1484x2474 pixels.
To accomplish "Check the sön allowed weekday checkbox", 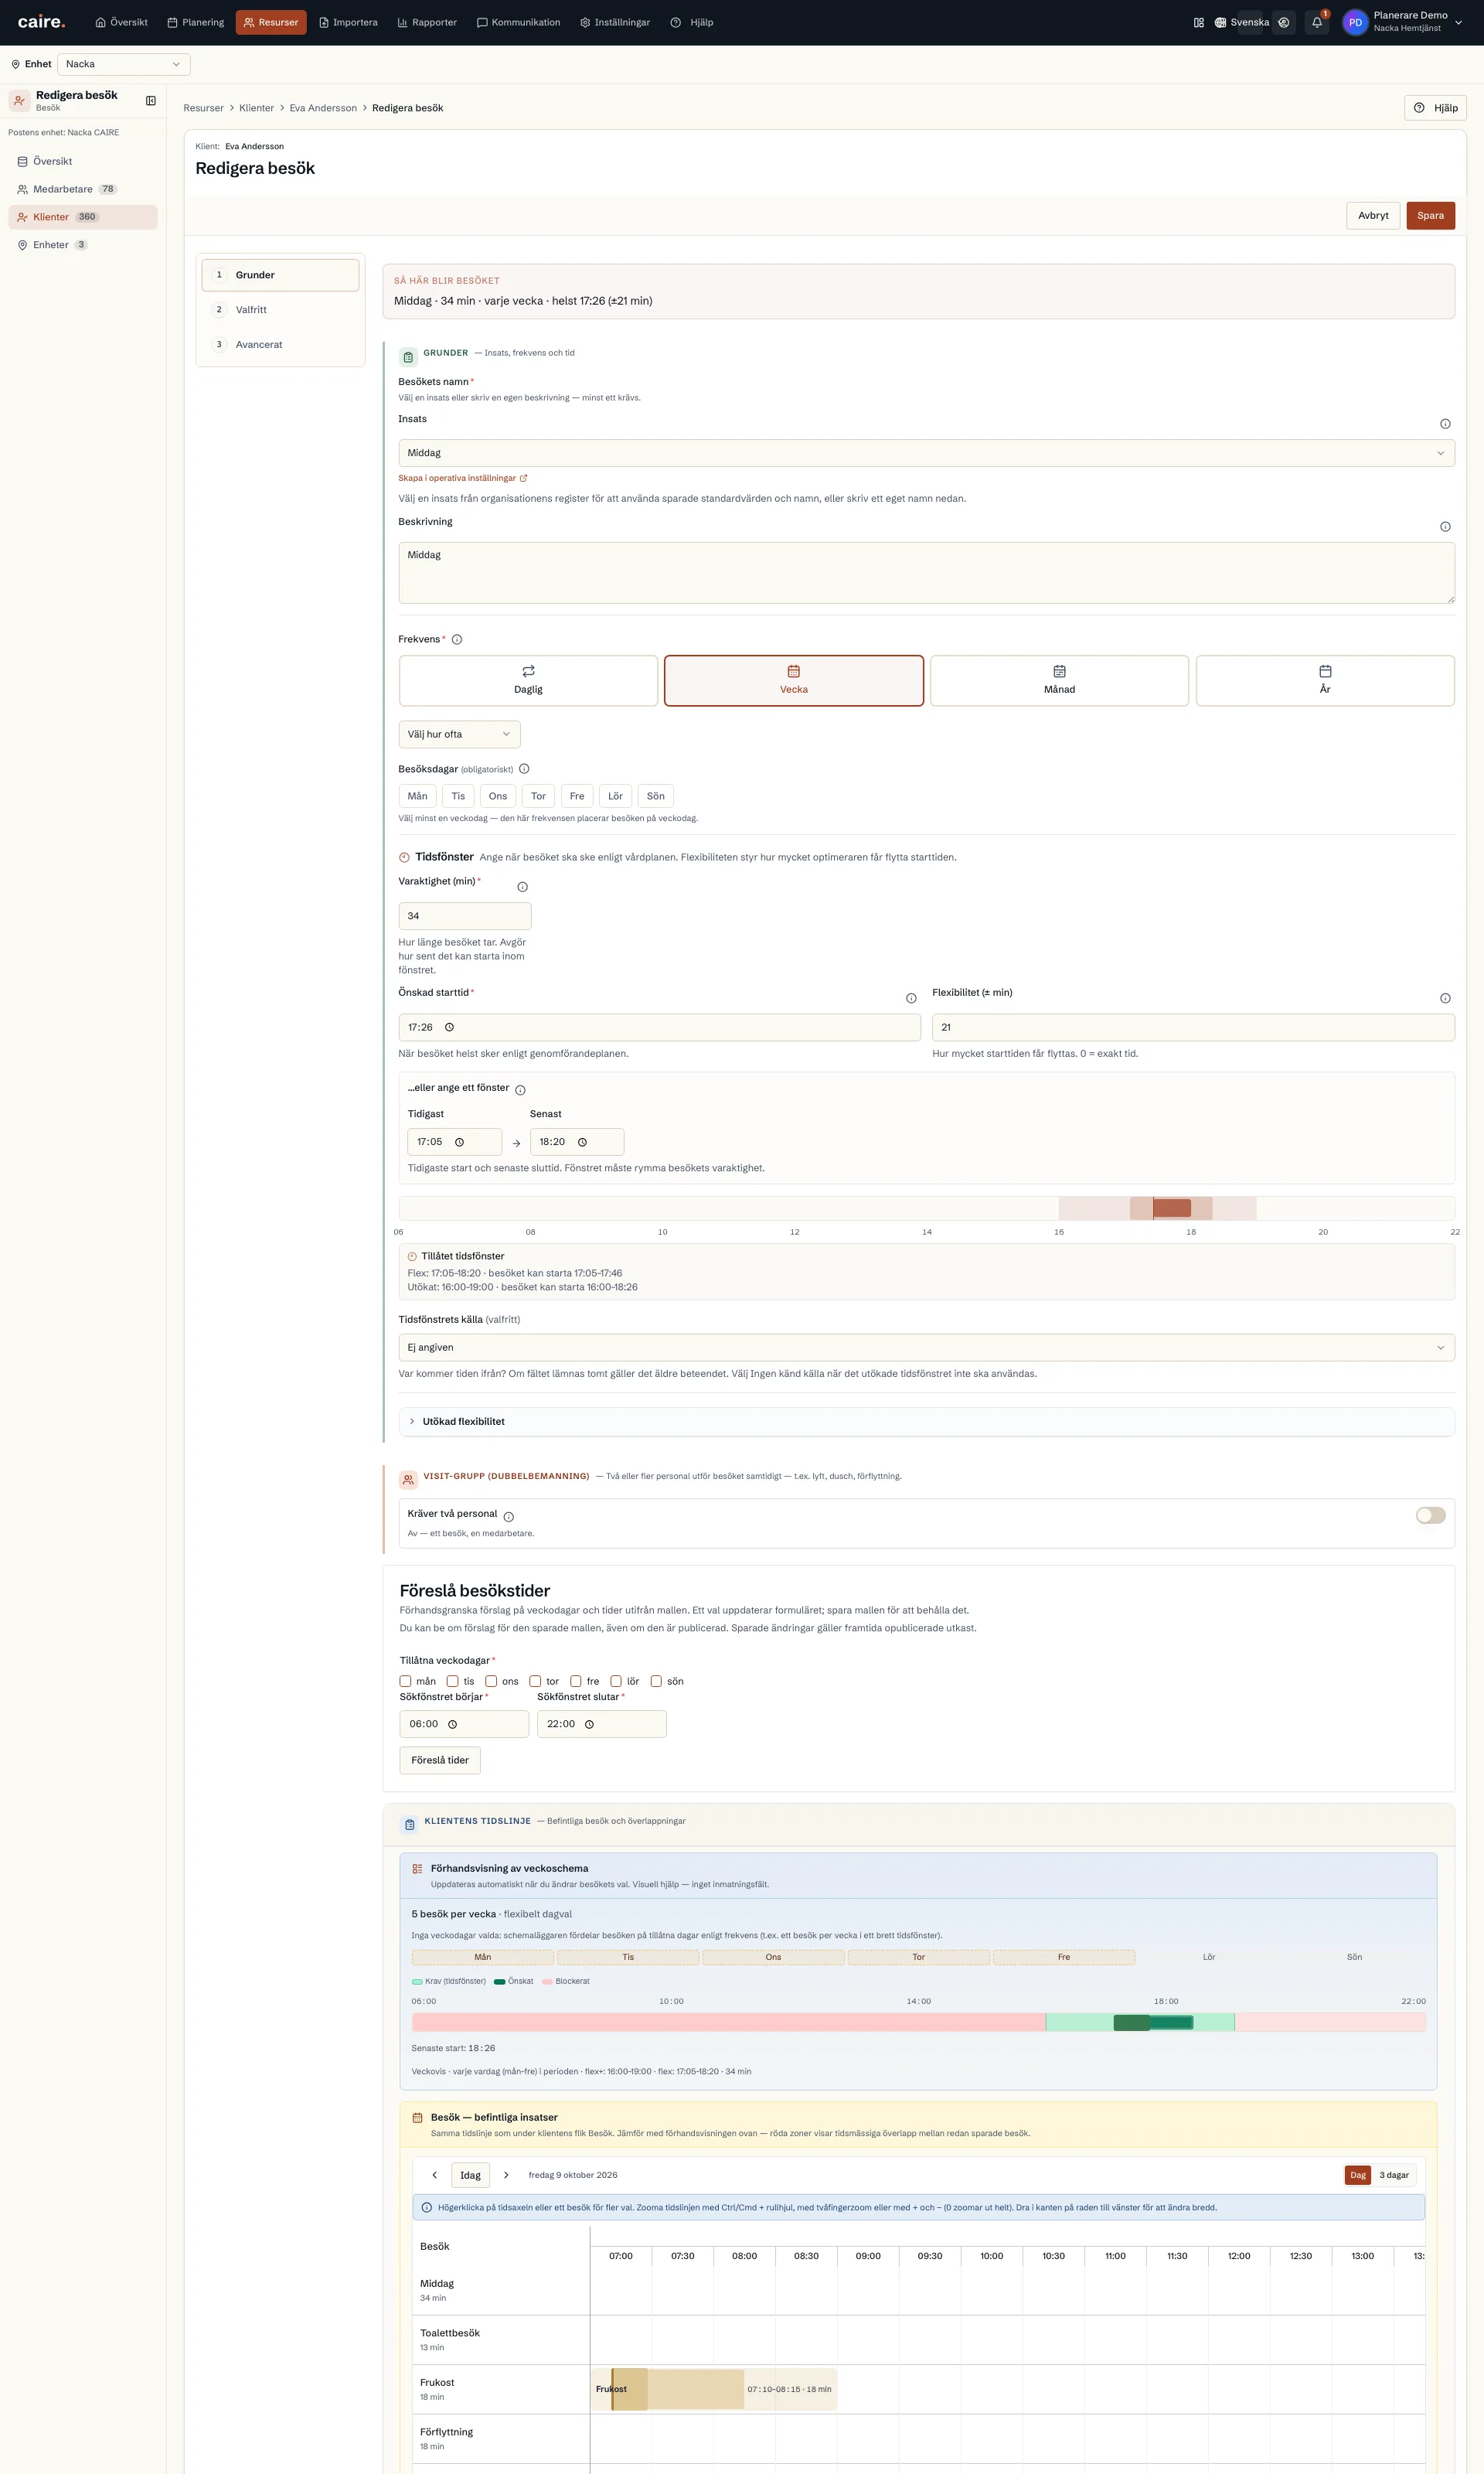I will click(656, 1681).
